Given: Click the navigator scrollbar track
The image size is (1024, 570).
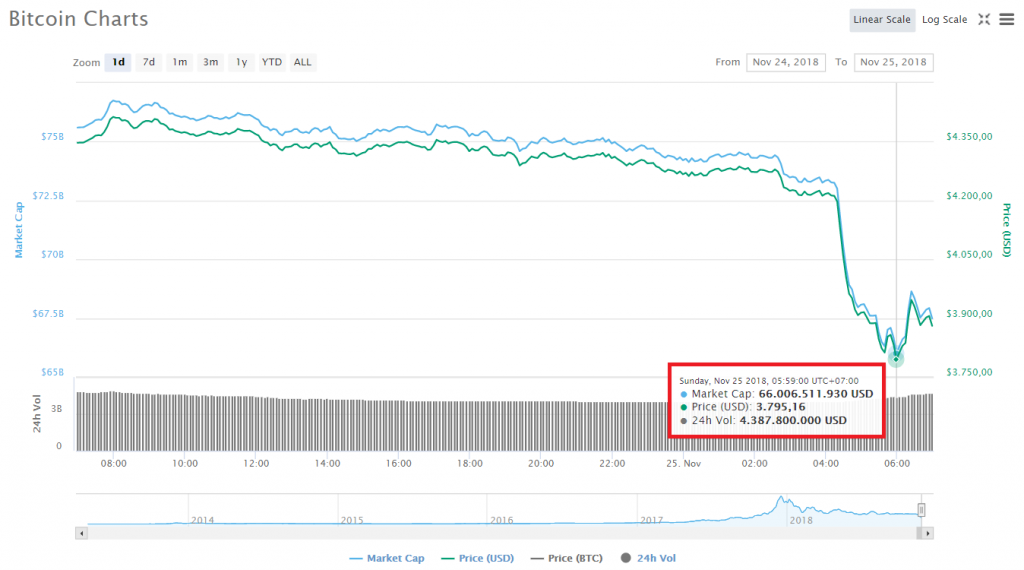Looking at the screenshot, I should (503, 533).
